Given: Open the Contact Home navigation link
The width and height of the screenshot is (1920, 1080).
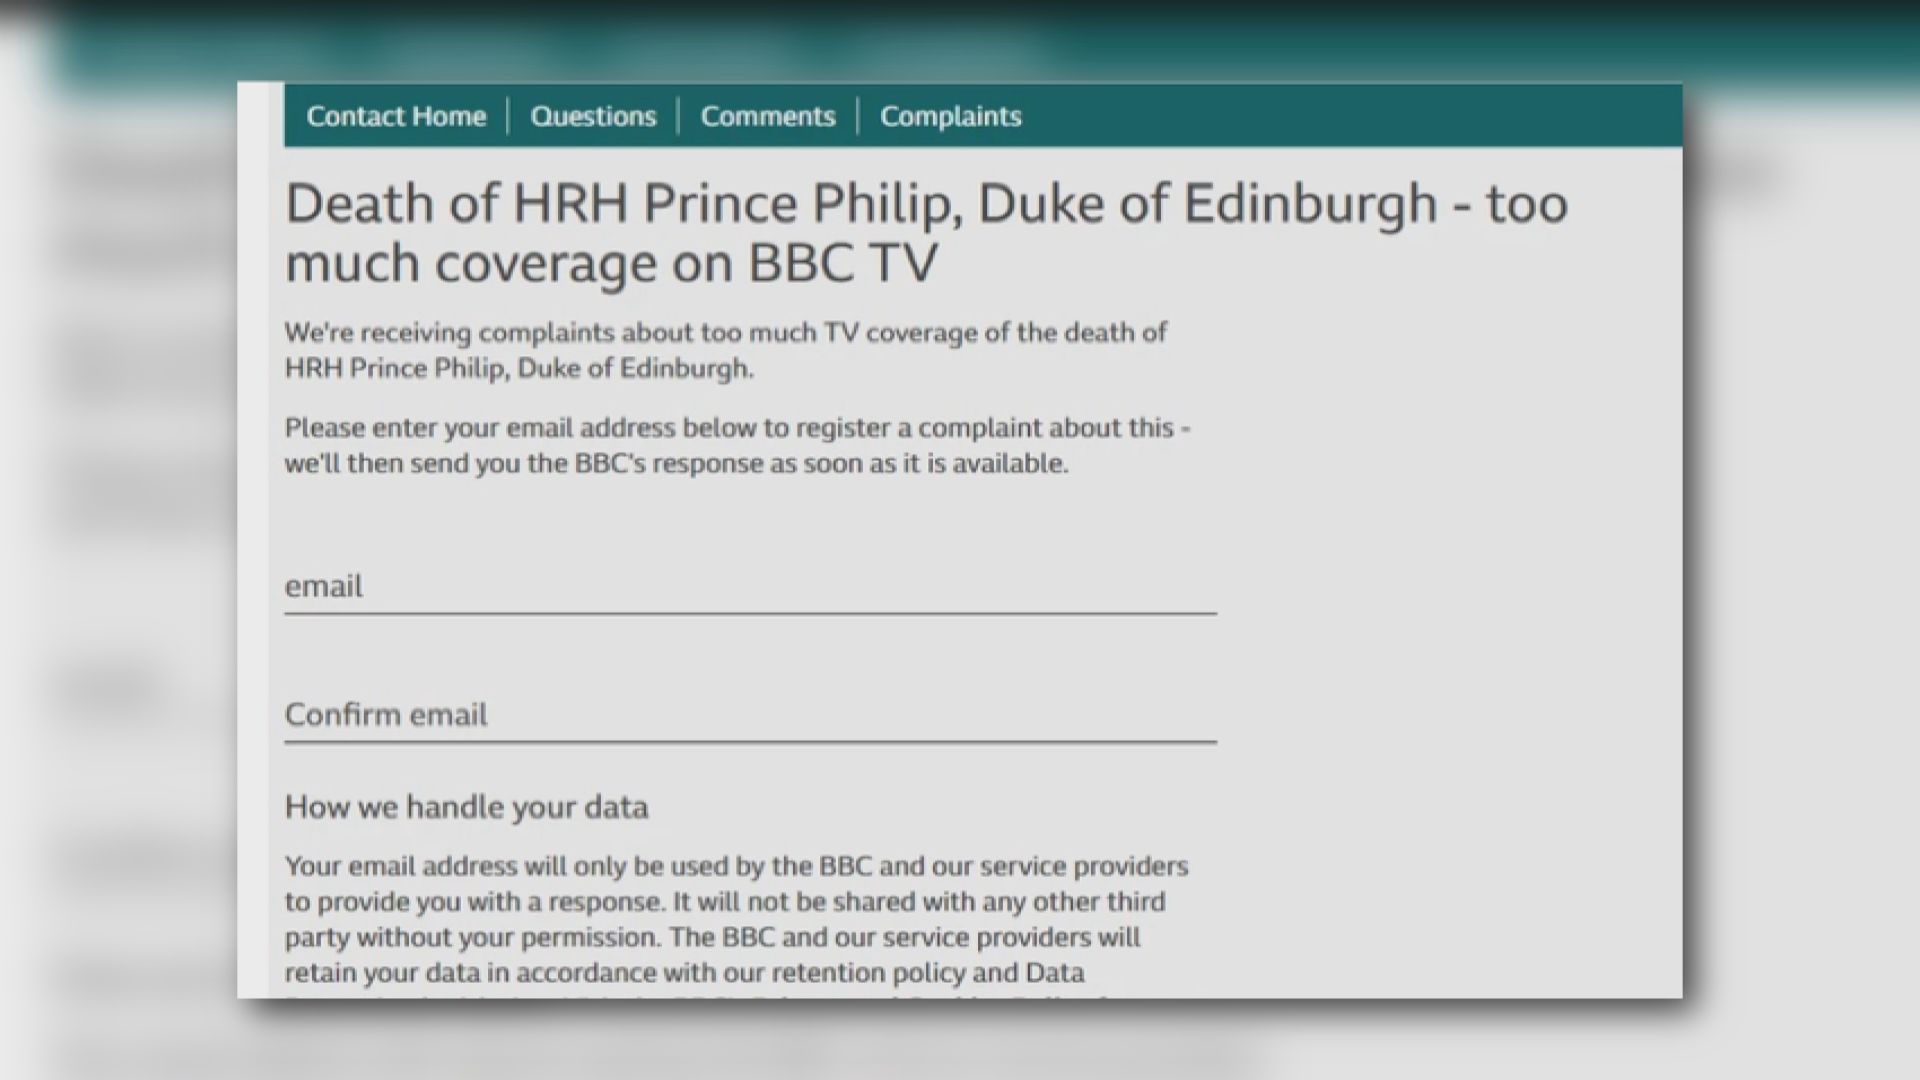Looking at the screenshot, I should [x=396, y=116].
